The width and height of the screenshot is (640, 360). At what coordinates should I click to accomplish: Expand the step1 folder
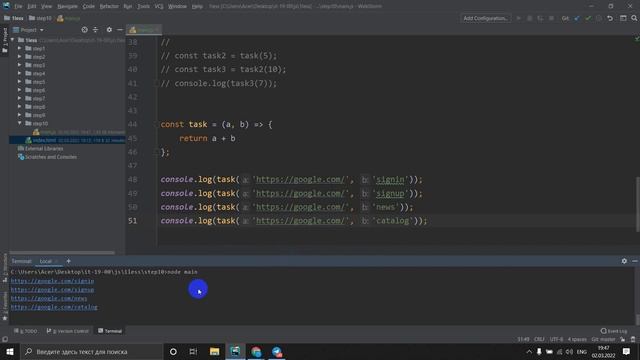(20, 48)
